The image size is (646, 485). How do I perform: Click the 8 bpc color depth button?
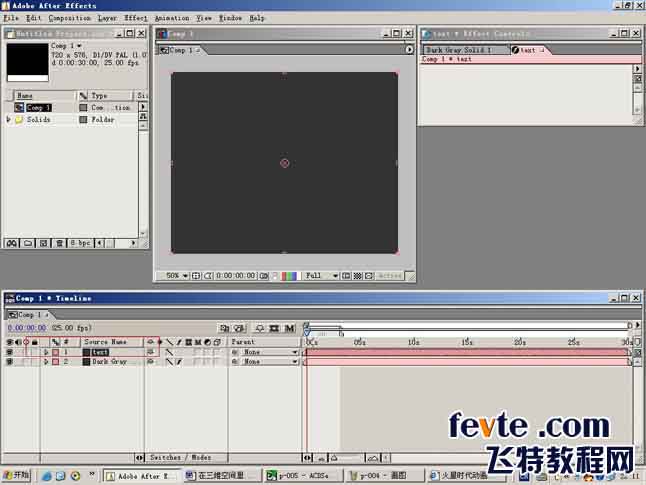[80, 244]
